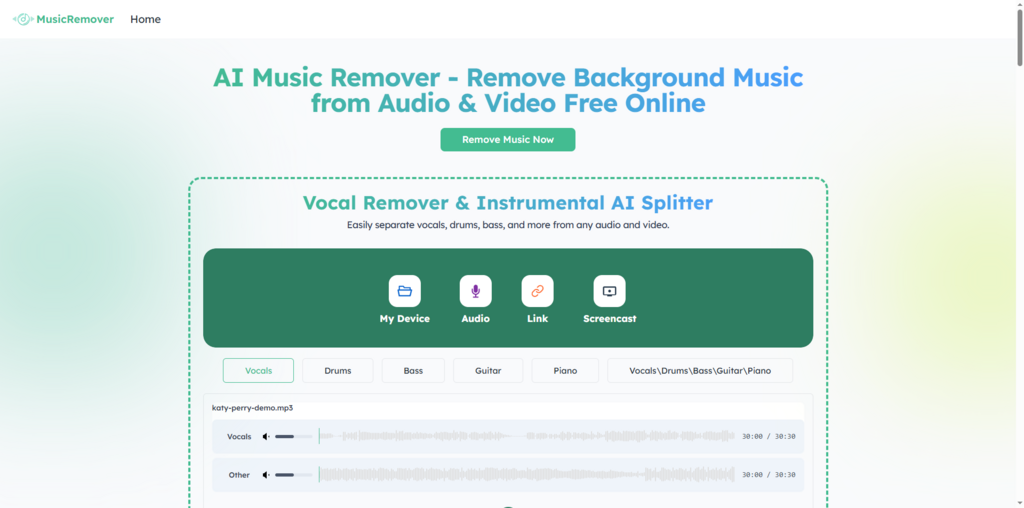1024x508 pixels.
Task: Click the 'Easily separate vocals, drums, bass' subtitle
Action: tap(508, 225)
